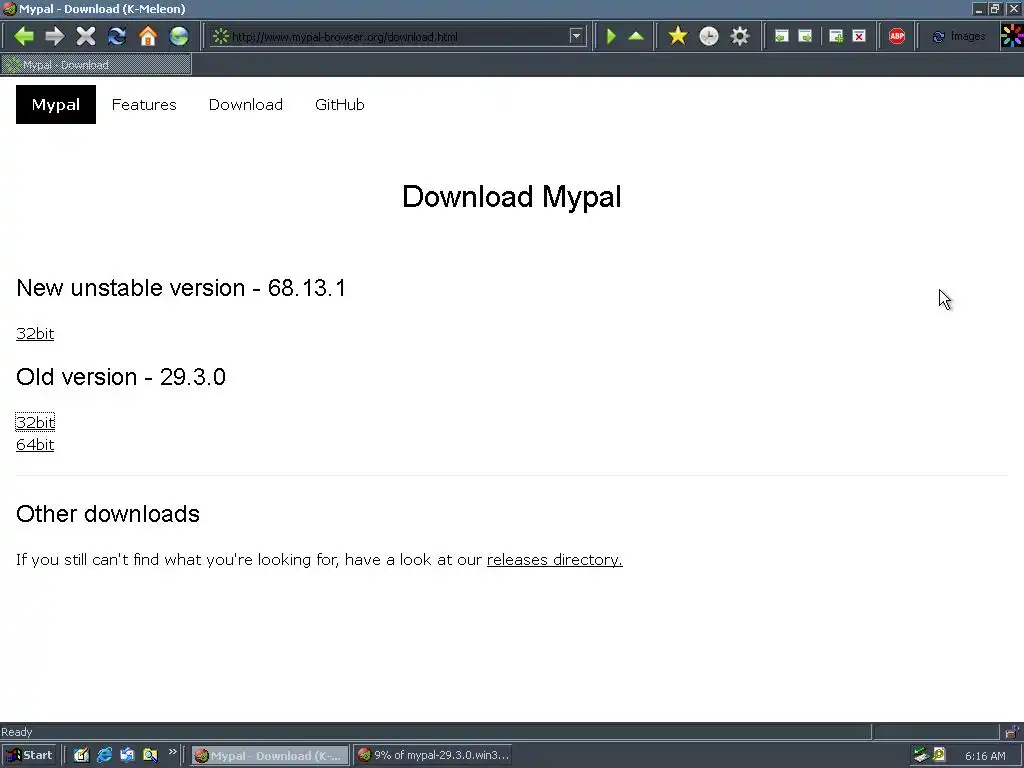The height and width of the screenshot is (768, 1024).
Task: Click the Mypal logo menu item
Action: pos(56,104)
